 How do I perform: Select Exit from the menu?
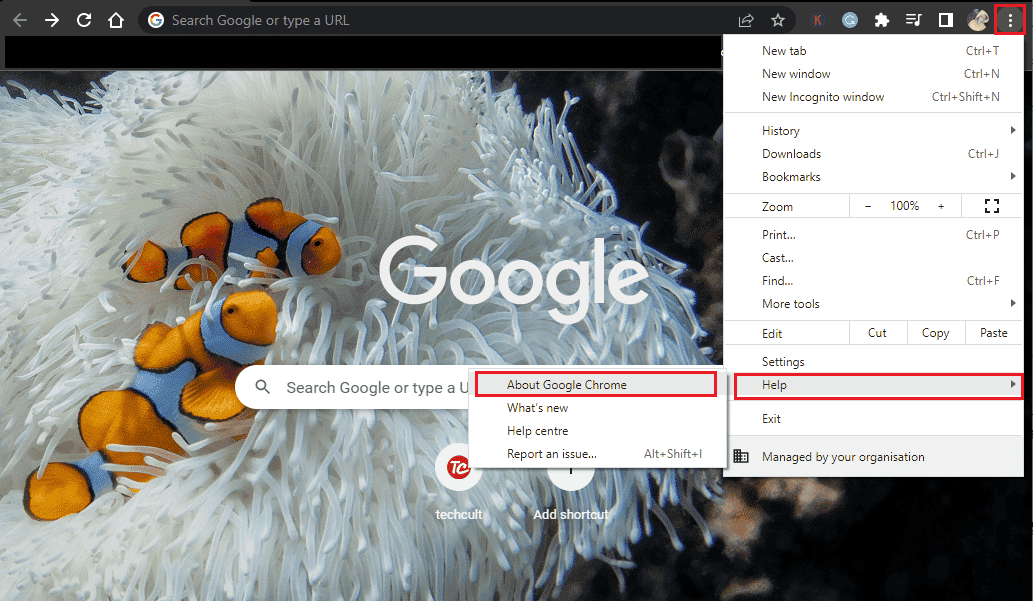tap(874, 418)
